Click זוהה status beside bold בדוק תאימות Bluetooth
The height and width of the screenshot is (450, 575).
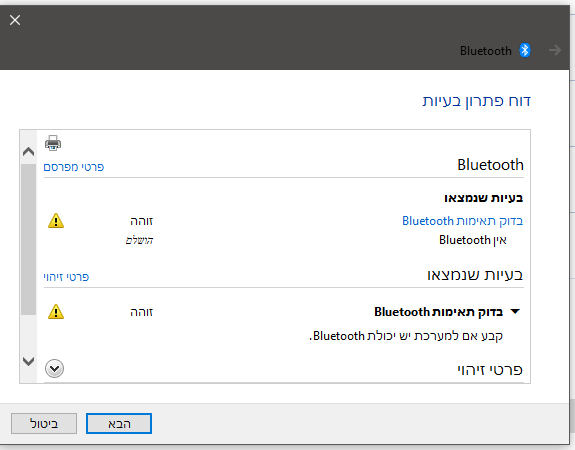(x=142, y=312)
